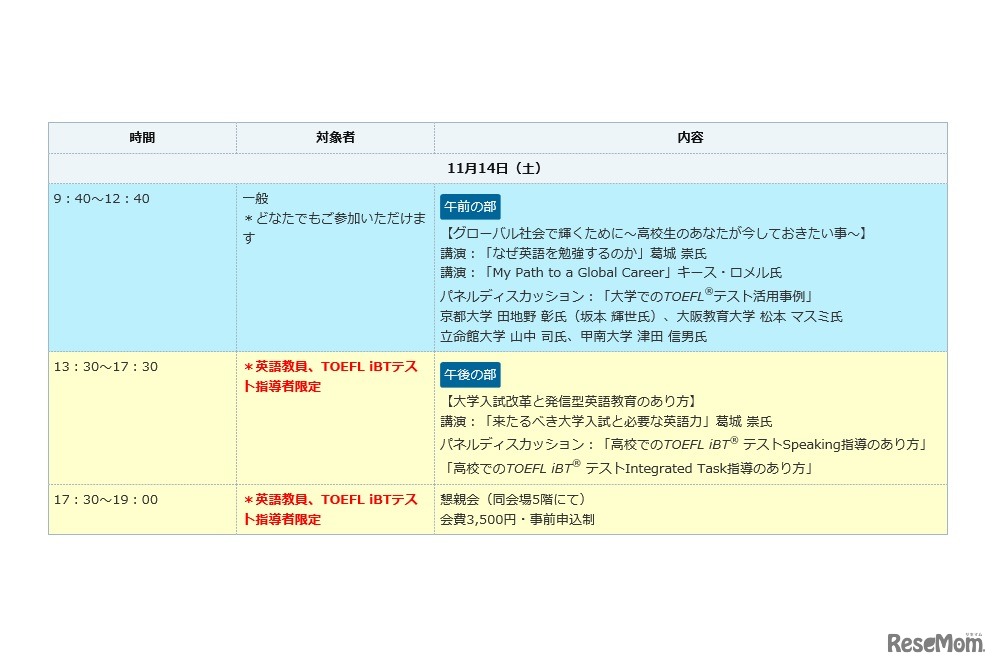Click the red 英語教員、TOEFL iBTテスト指導者限定 text
Image resolution: width=998 pixels, height=666 pixels.
tap(328, 377)
